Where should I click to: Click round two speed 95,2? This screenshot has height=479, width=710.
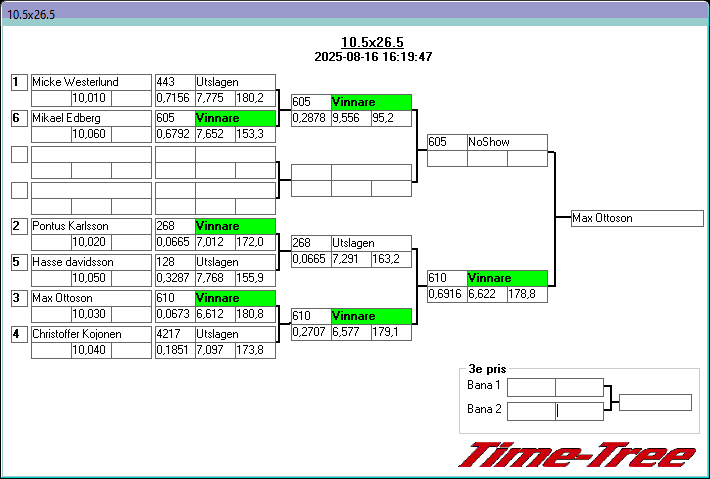391,118
